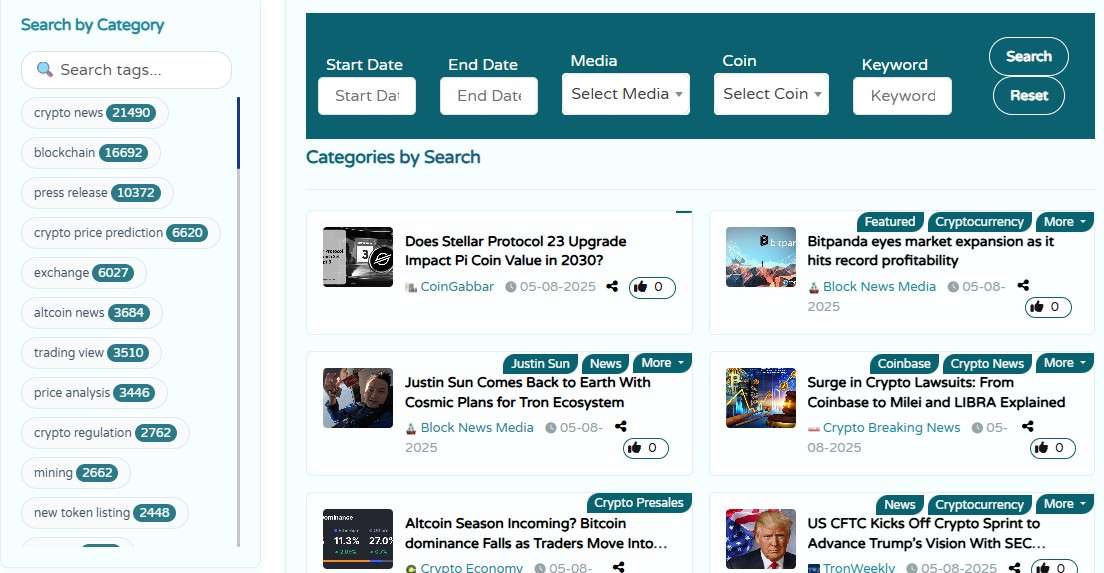
Task: Like the Justin Sun Tron article
Action: pyautogui.click(x=646, y=448)
